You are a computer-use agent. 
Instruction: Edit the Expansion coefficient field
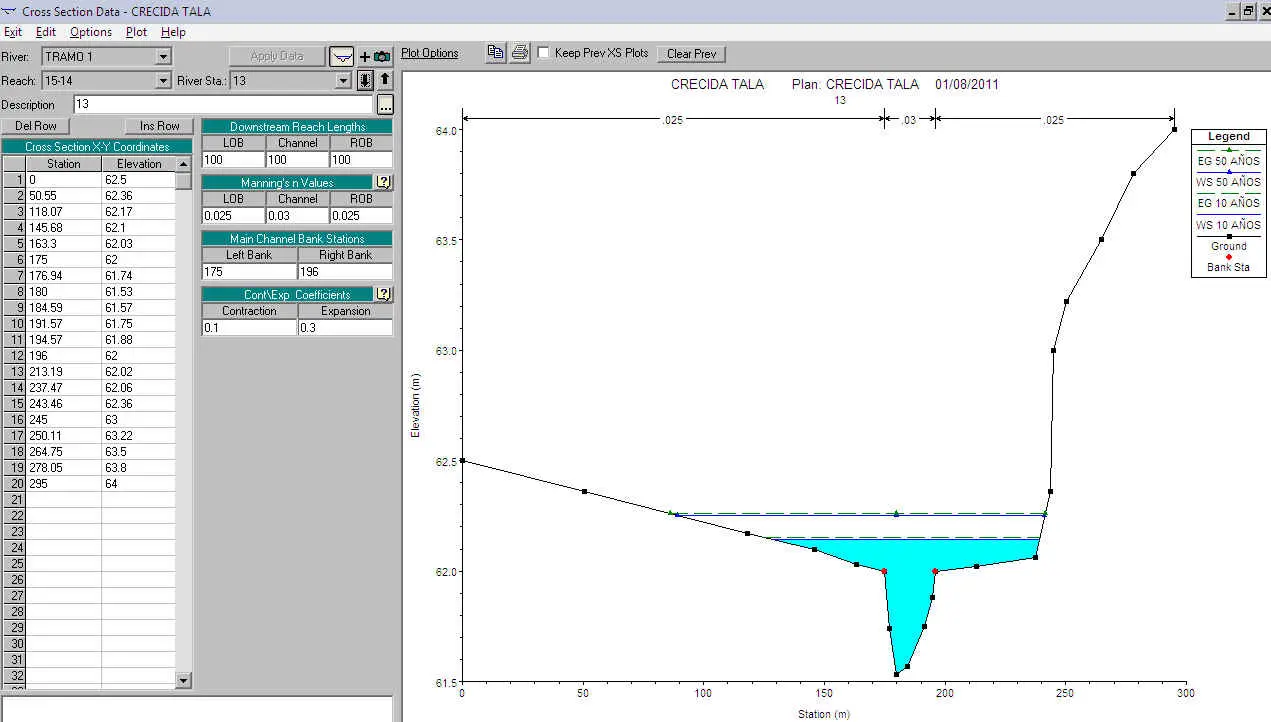coord(345,327)
